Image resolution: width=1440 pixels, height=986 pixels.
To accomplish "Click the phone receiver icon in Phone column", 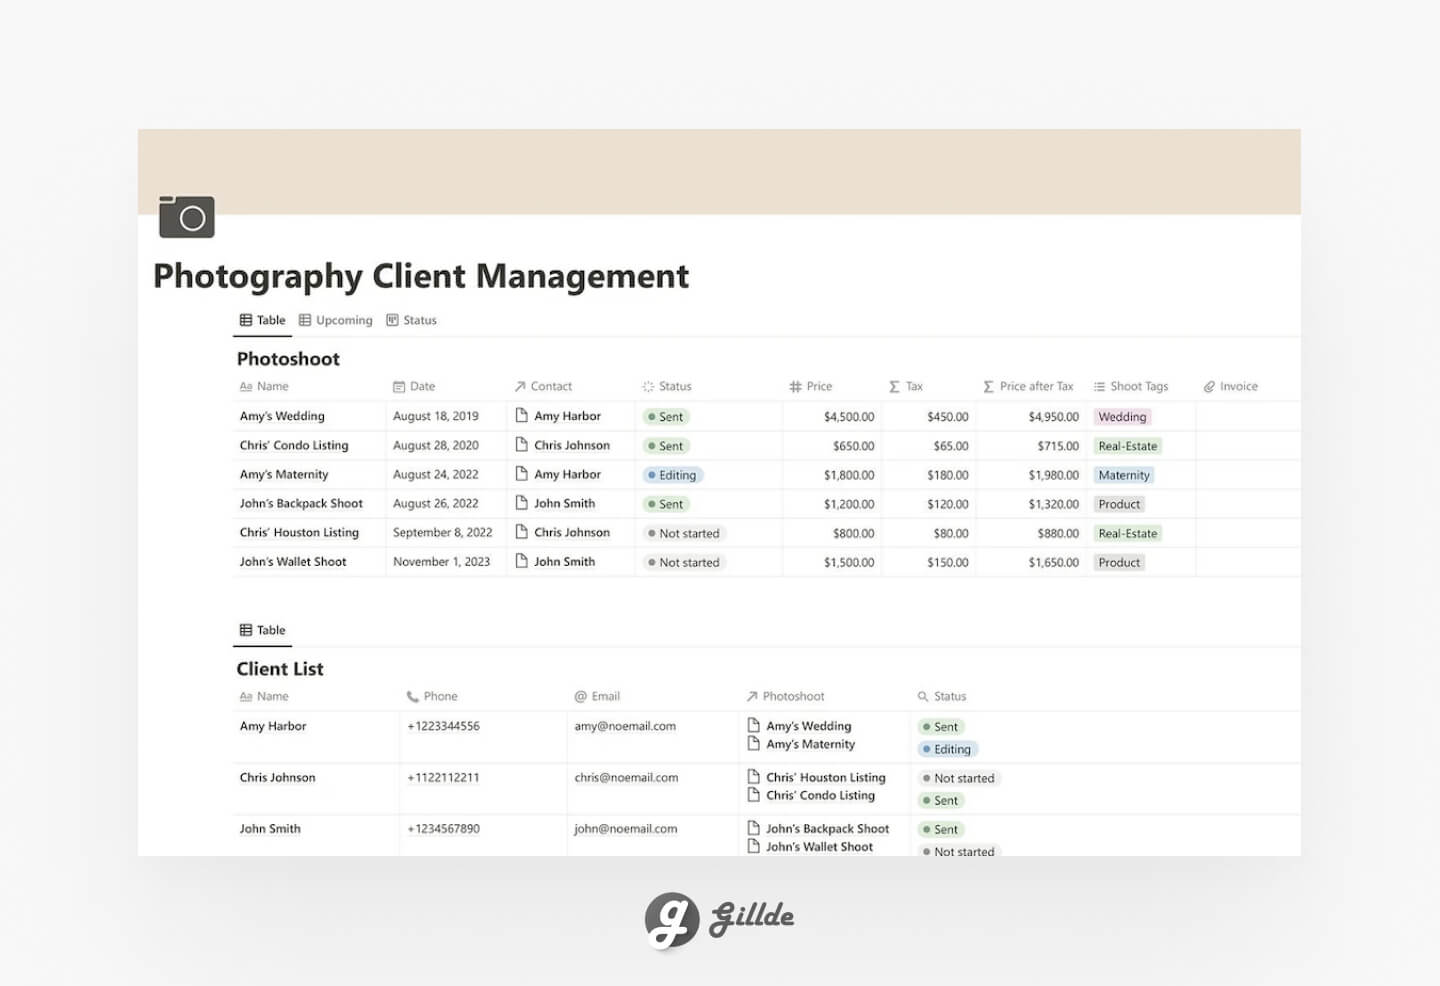I will (412, 696).
